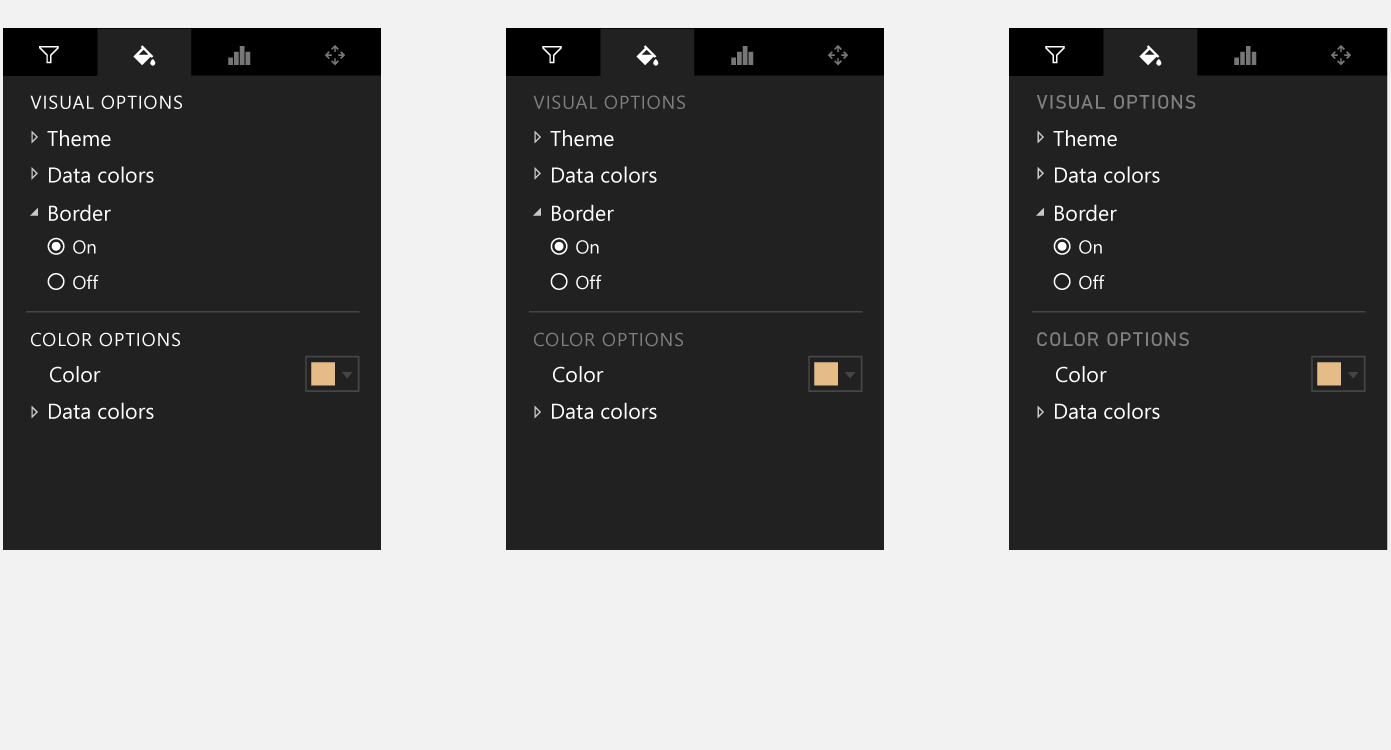Click the tan color swatch in the left panel
Viewport: 1391px width, 750px height.
323,374
